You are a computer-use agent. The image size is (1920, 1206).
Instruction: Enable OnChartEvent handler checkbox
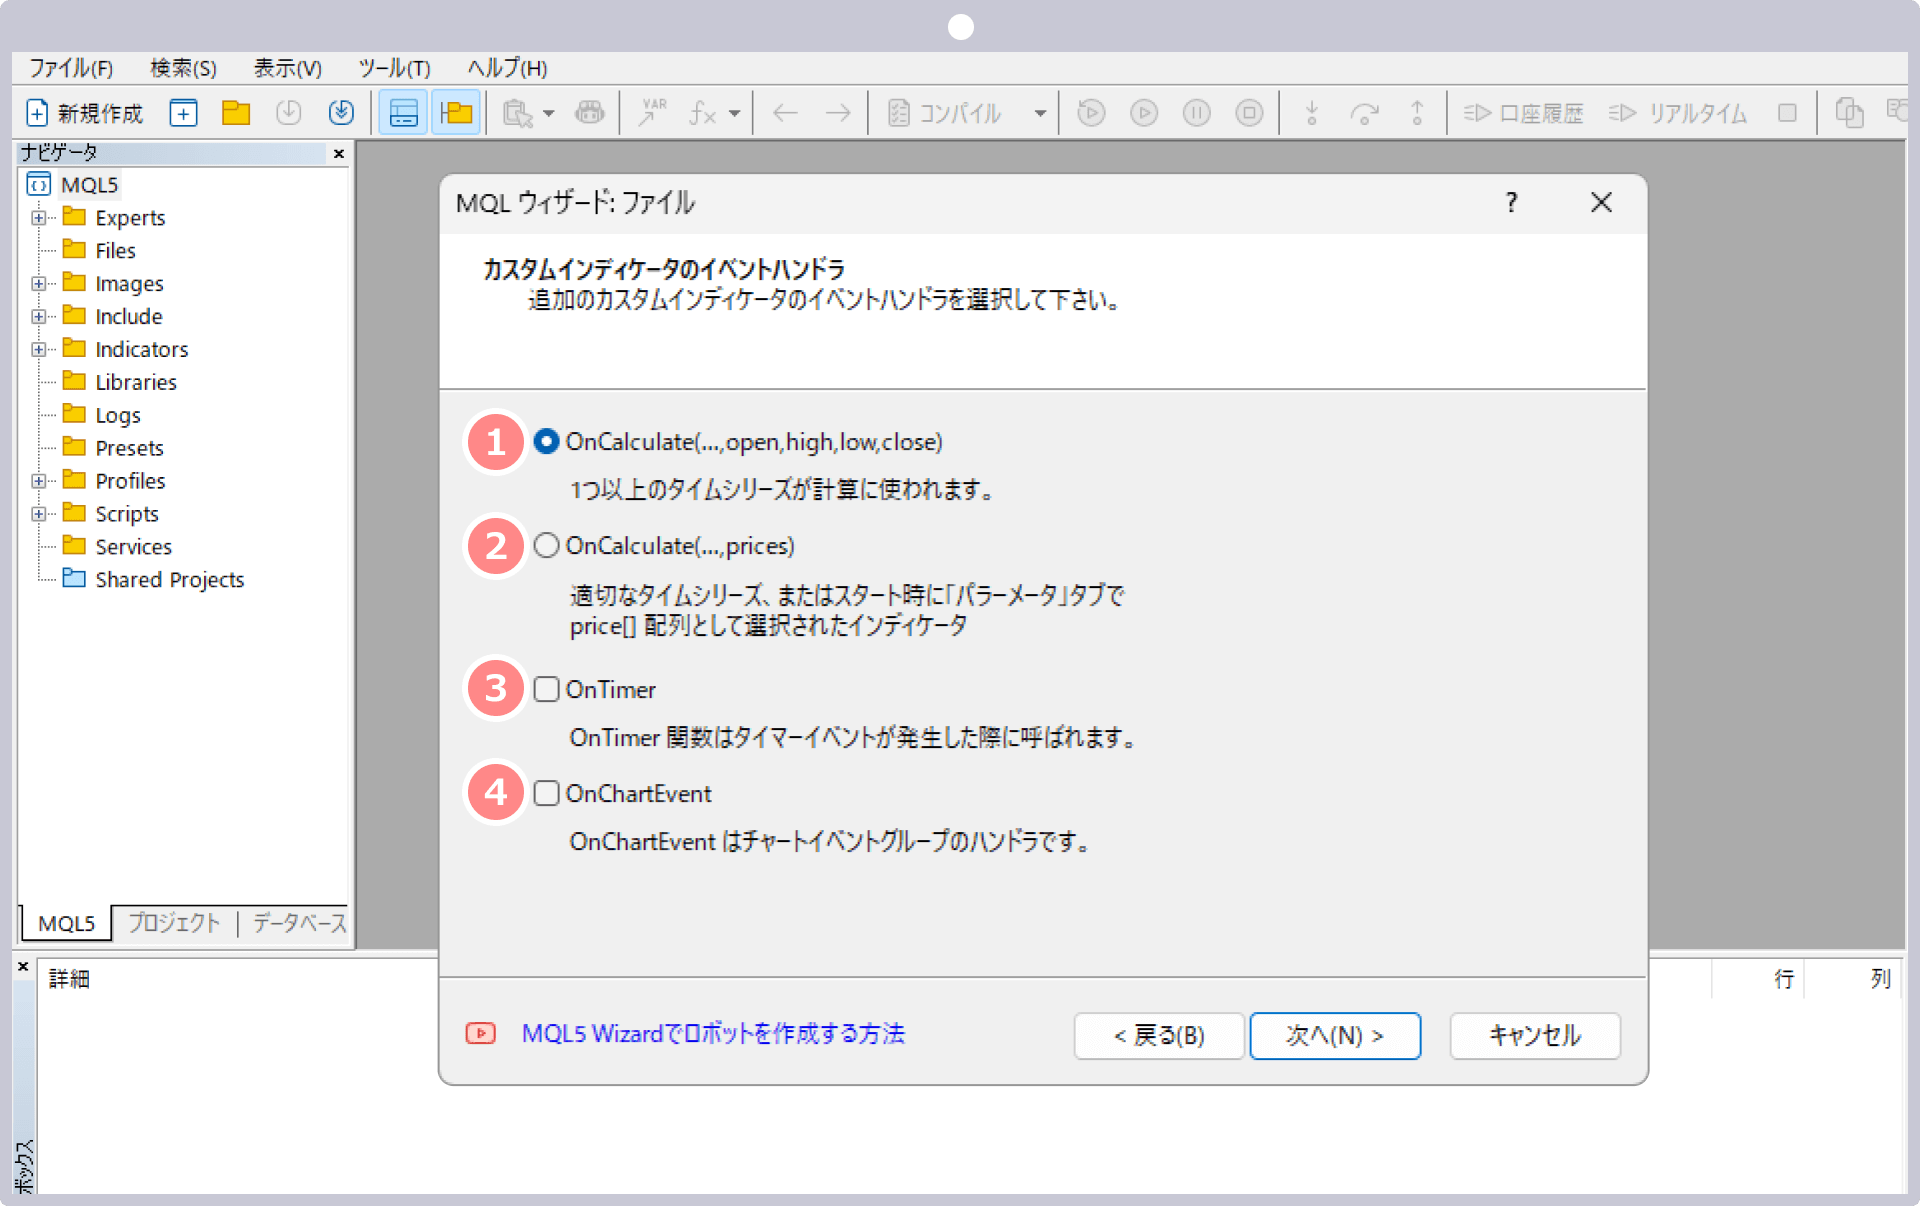pos(546,793)
